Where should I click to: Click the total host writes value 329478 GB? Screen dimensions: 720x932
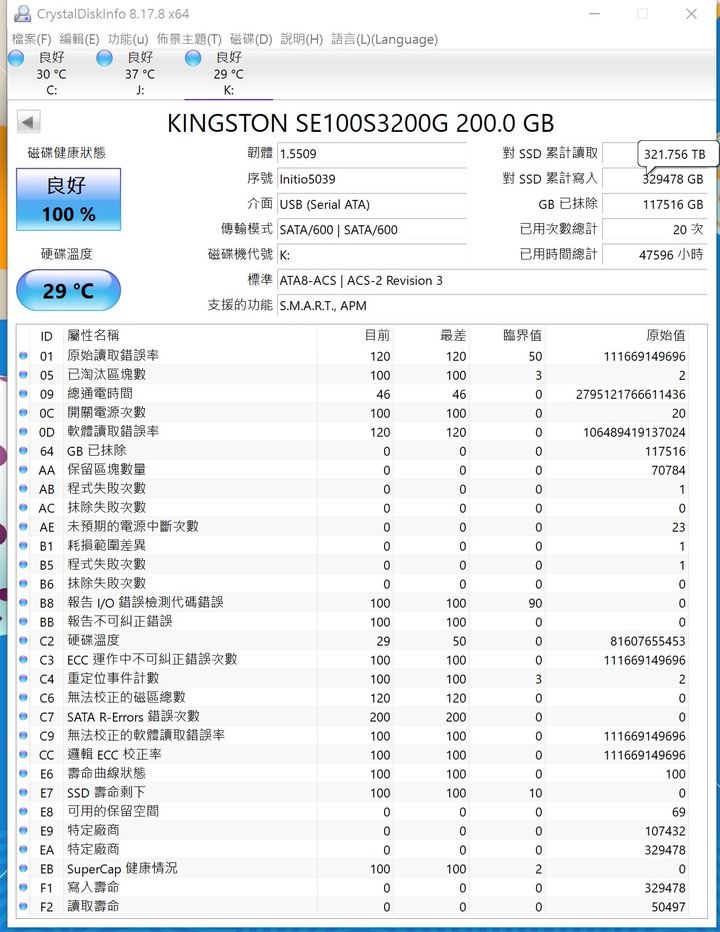pyautogui.click(x=655, y=179)
